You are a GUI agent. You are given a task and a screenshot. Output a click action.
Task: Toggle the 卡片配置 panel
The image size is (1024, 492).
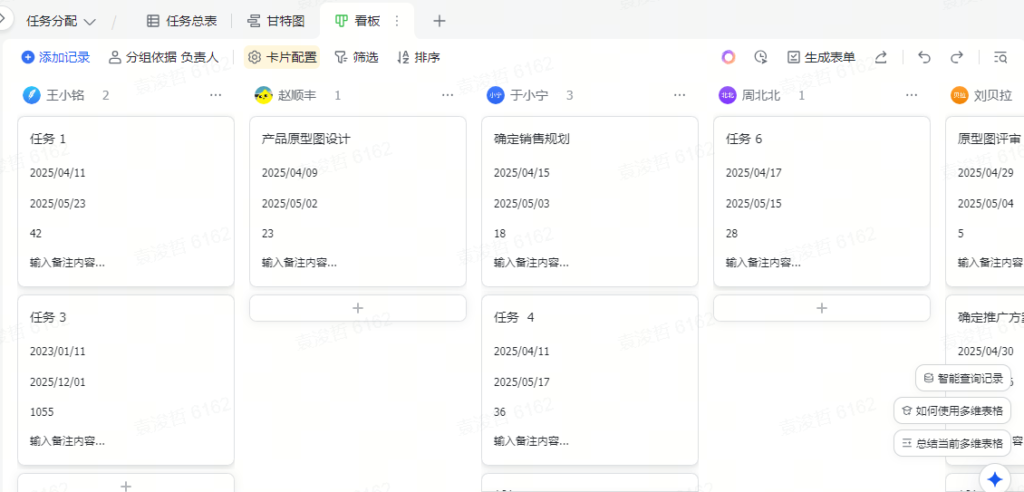(x=282, y=58)
